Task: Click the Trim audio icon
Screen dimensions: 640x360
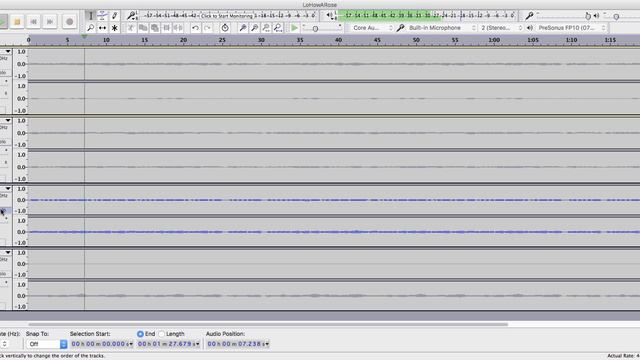Action: point(167,28)
